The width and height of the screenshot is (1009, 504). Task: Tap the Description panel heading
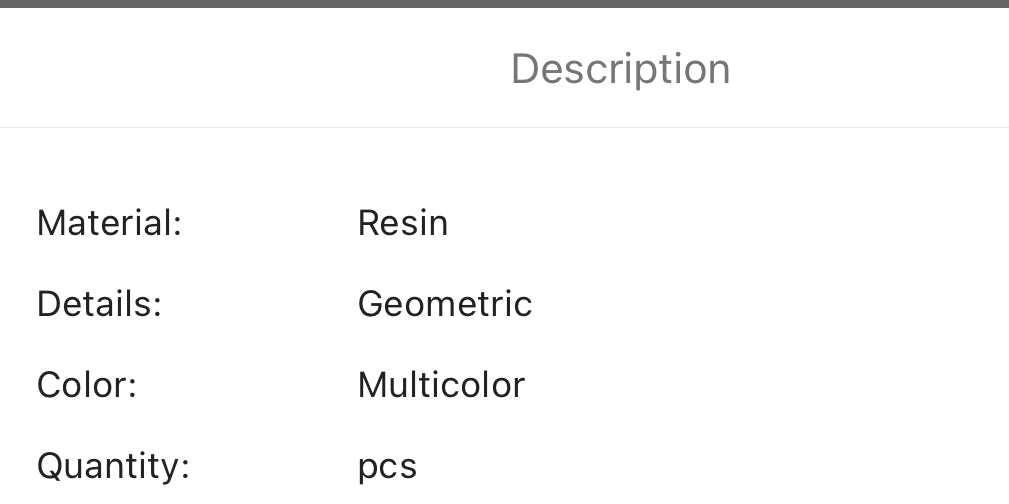[620, 69]
